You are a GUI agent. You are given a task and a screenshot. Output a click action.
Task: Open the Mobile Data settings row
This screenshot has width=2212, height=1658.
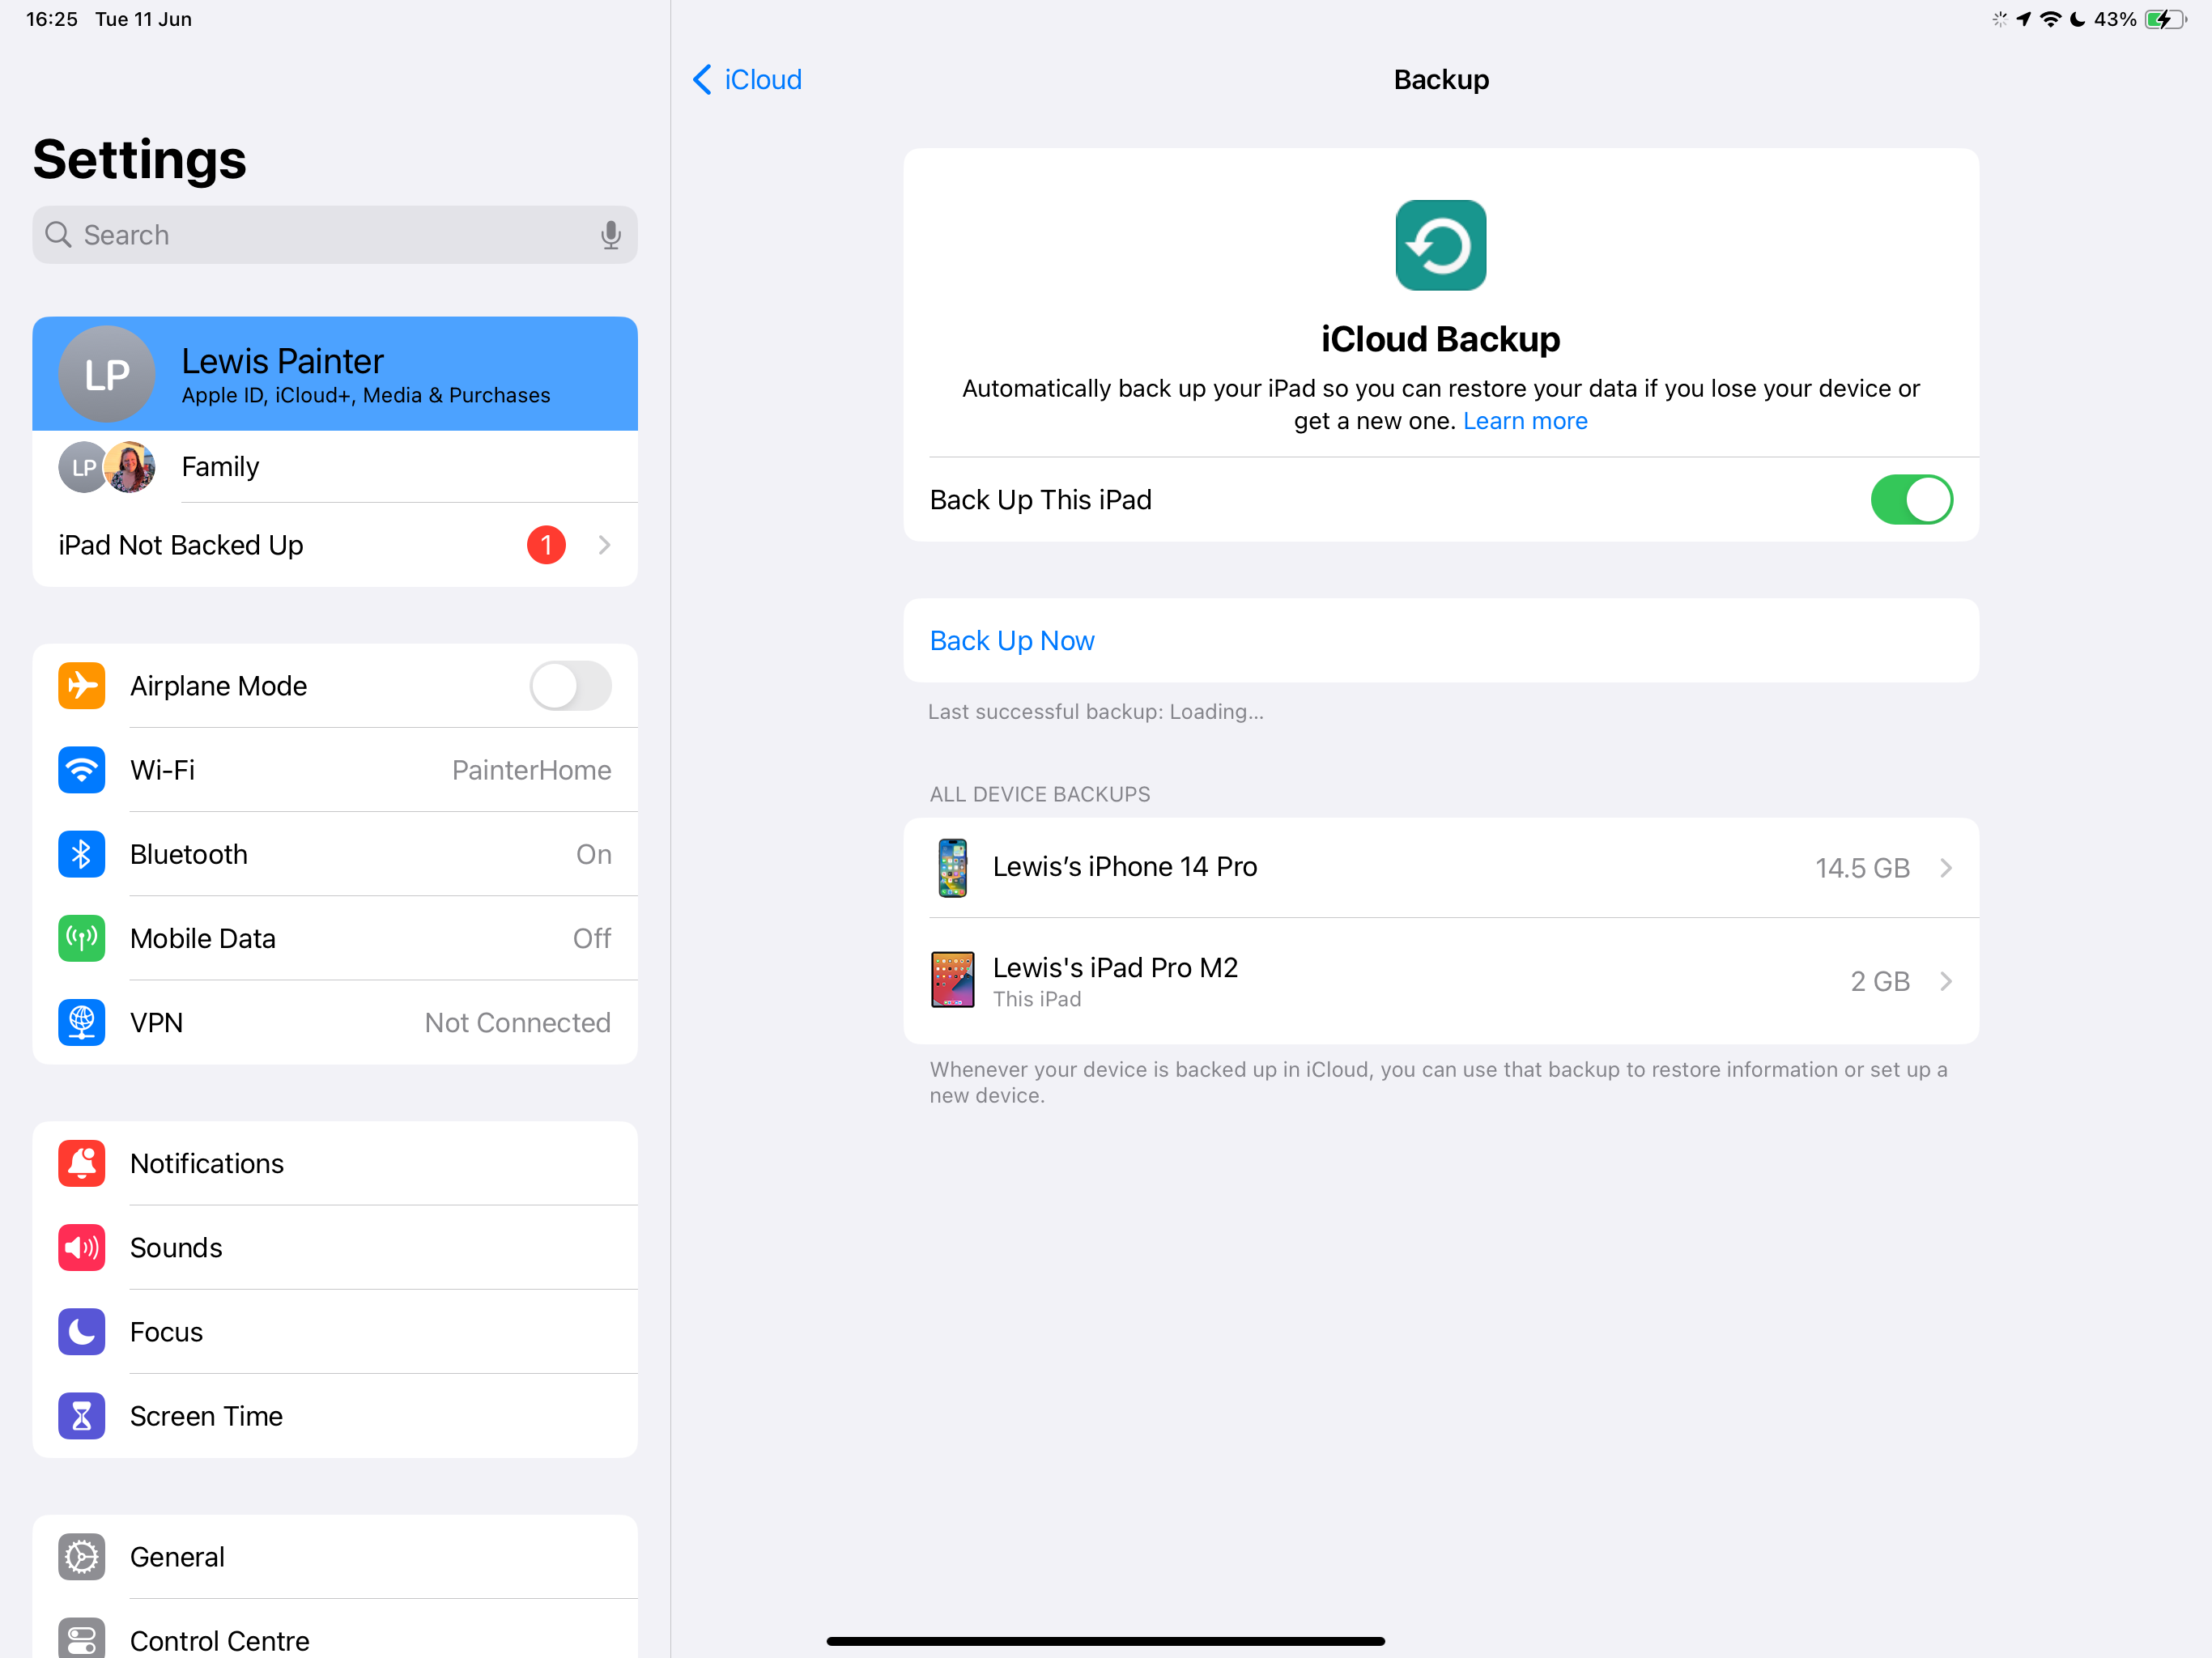(x=335, y=938)
